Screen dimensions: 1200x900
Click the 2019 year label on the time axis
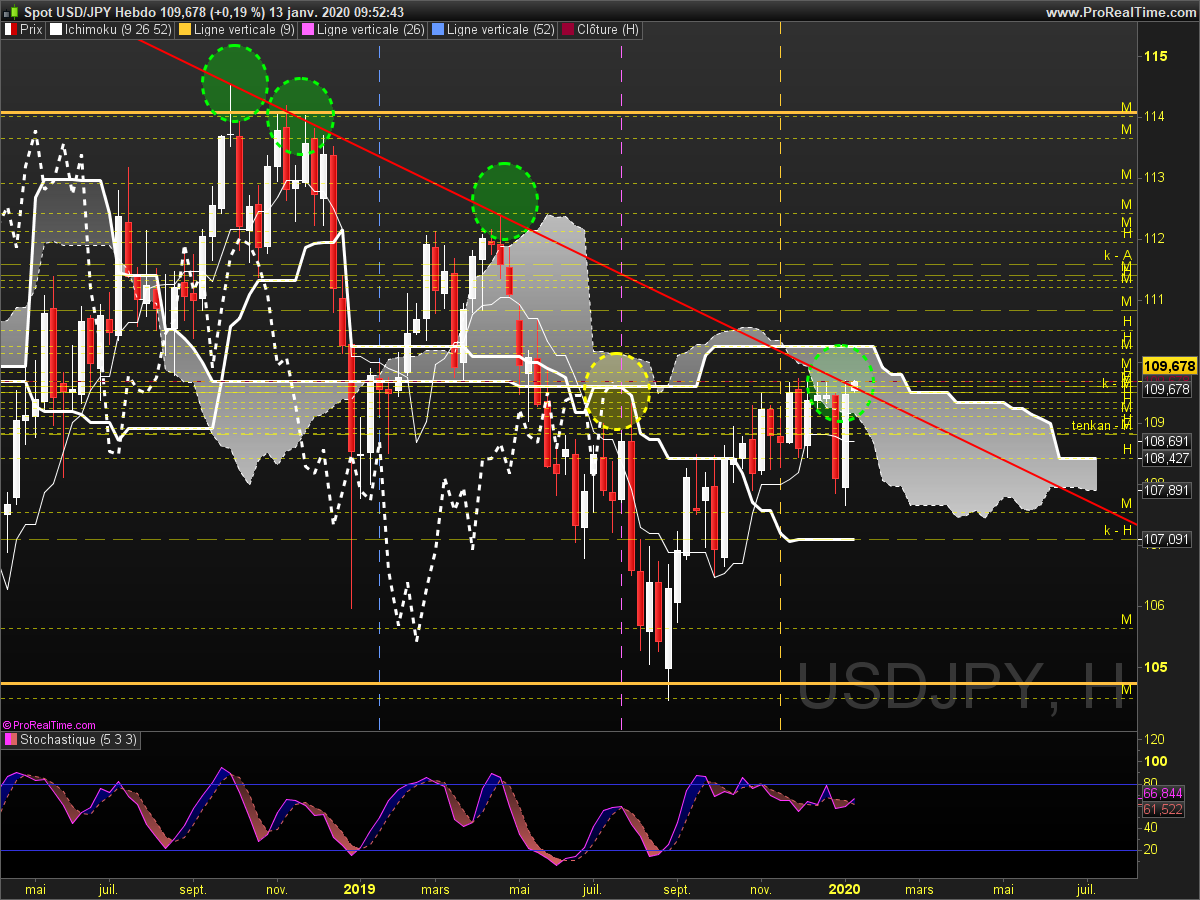tap(358, 888)
